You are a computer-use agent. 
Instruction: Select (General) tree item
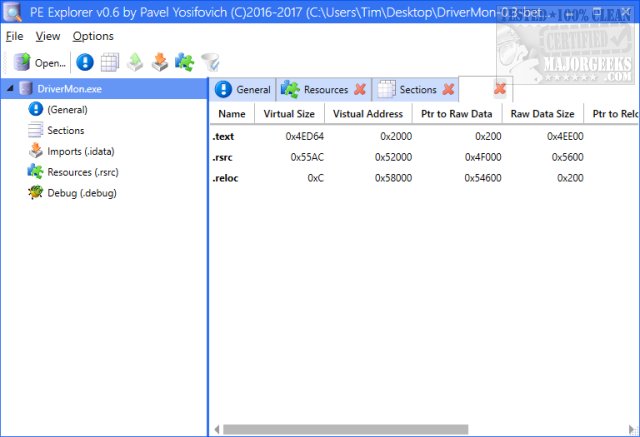pos(67,110)
